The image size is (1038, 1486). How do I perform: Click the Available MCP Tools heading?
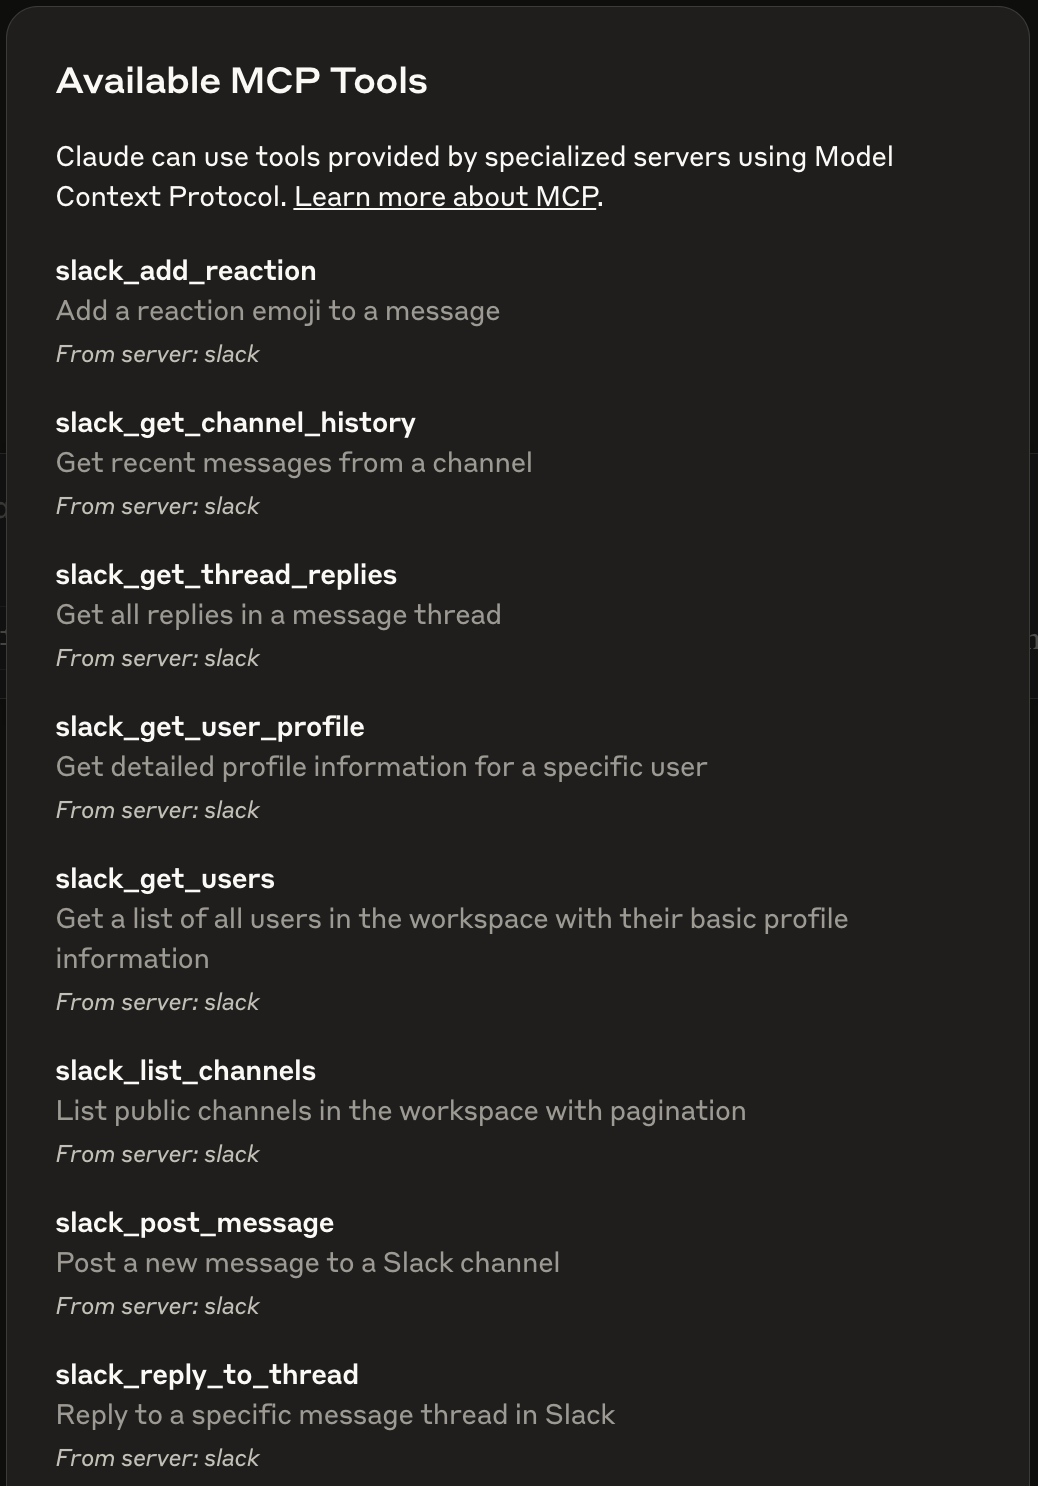coord(242,81)
